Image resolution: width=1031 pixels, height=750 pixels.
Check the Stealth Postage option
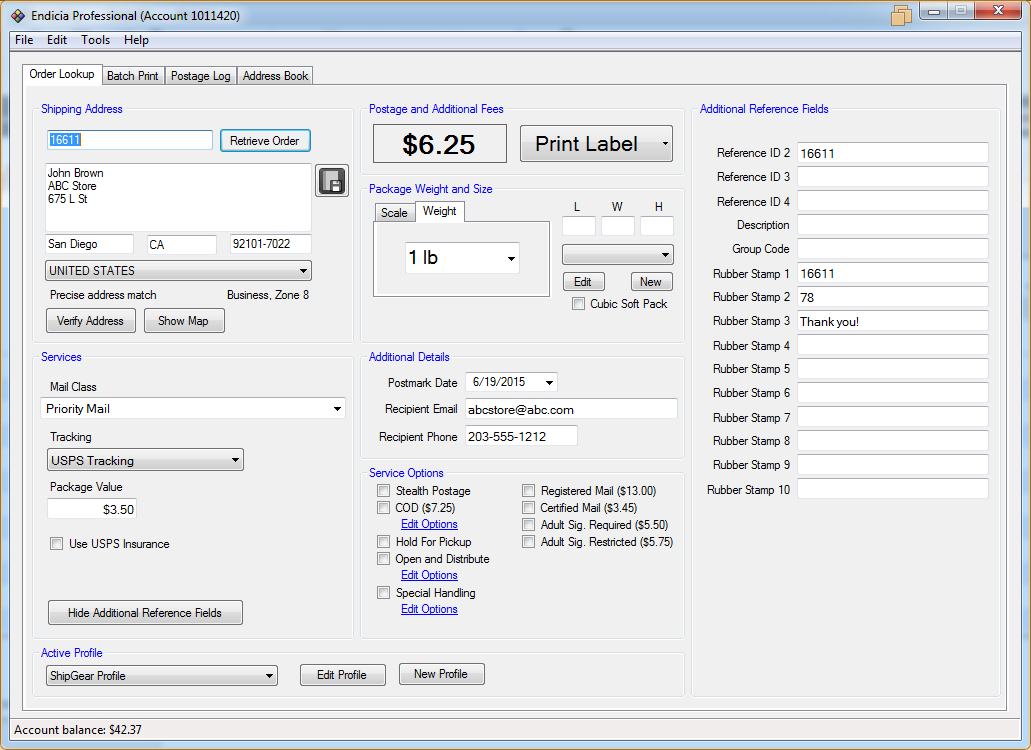pyautogui.click(x=383, y=490)
